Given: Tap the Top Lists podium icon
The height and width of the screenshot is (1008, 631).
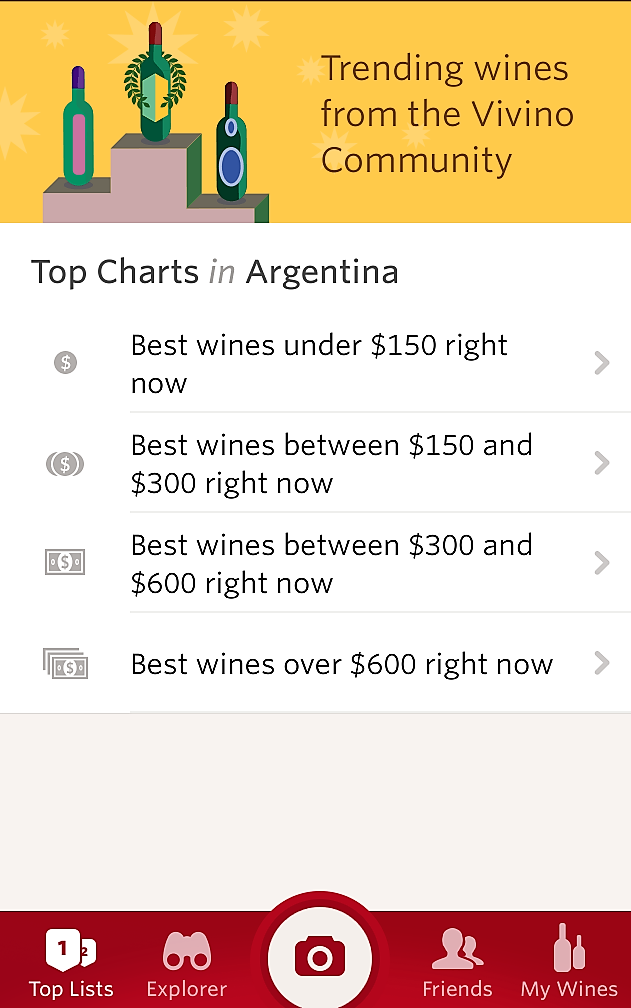Looking at the screenshot, I should click(71, 949).
